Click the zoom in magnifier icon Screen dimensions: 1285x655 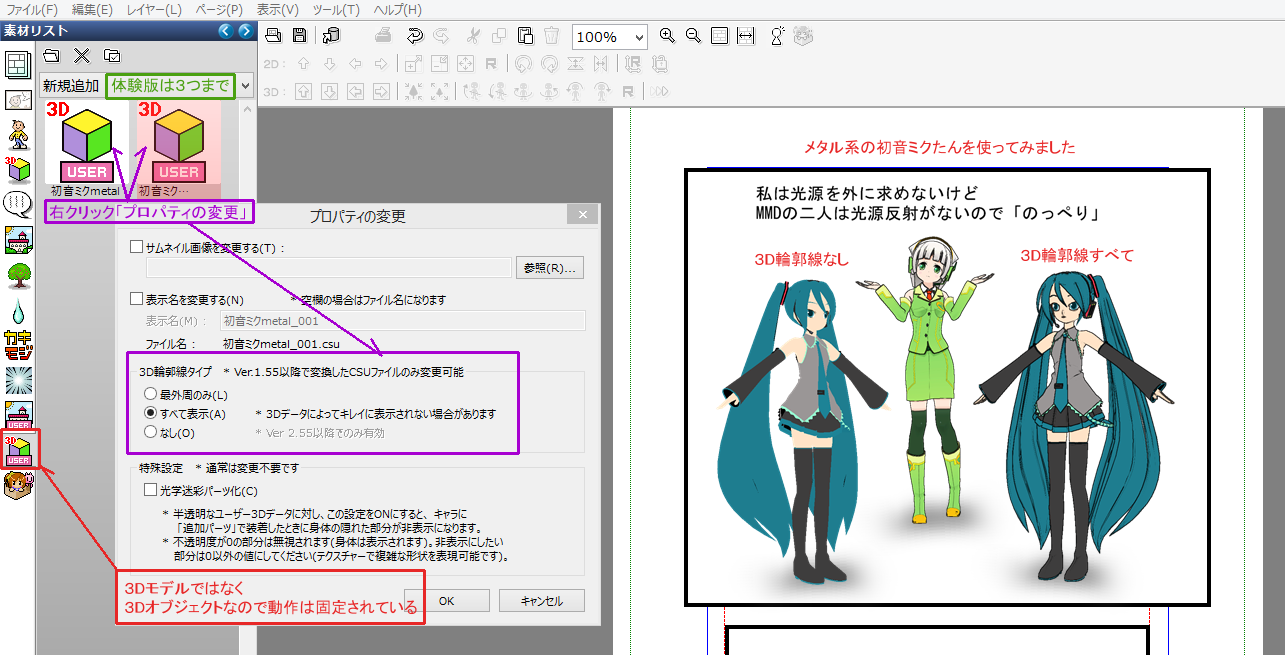point(668,36)
